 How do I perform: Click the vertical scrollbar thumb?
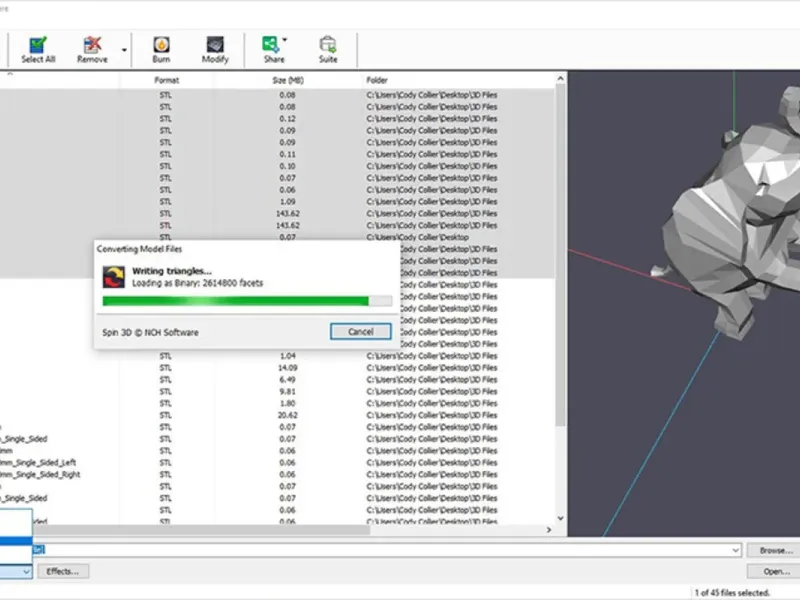(x=560, y=255)
